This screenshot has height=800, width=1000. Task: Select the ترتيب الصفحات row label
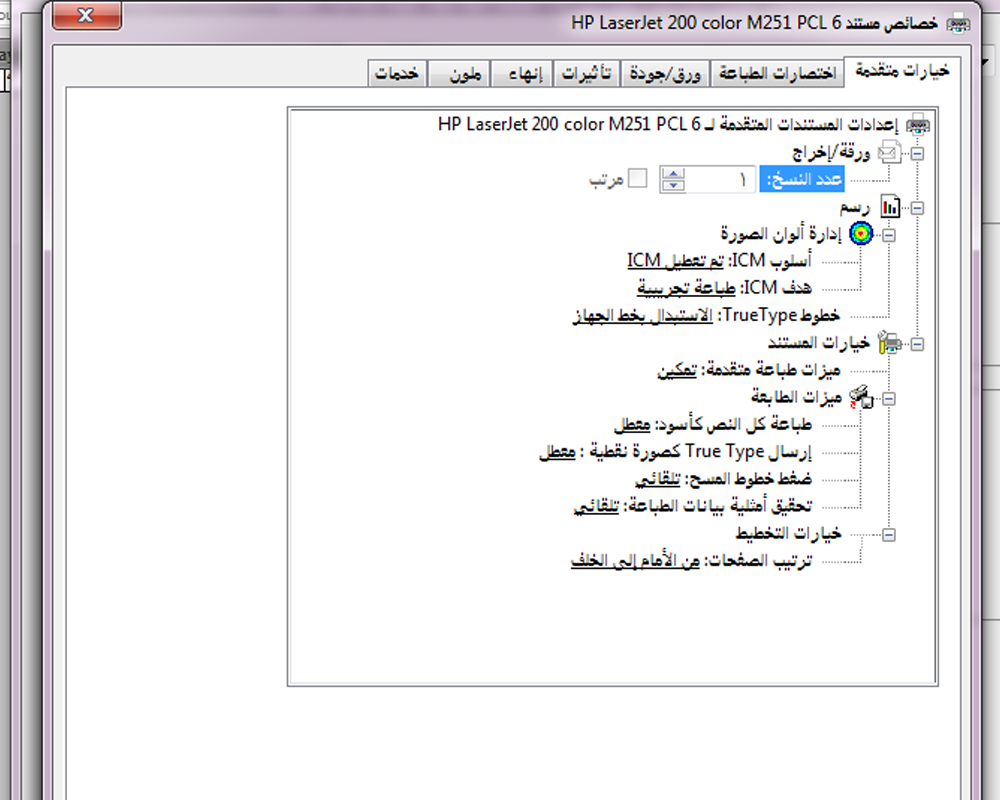(x=758, y=561)
